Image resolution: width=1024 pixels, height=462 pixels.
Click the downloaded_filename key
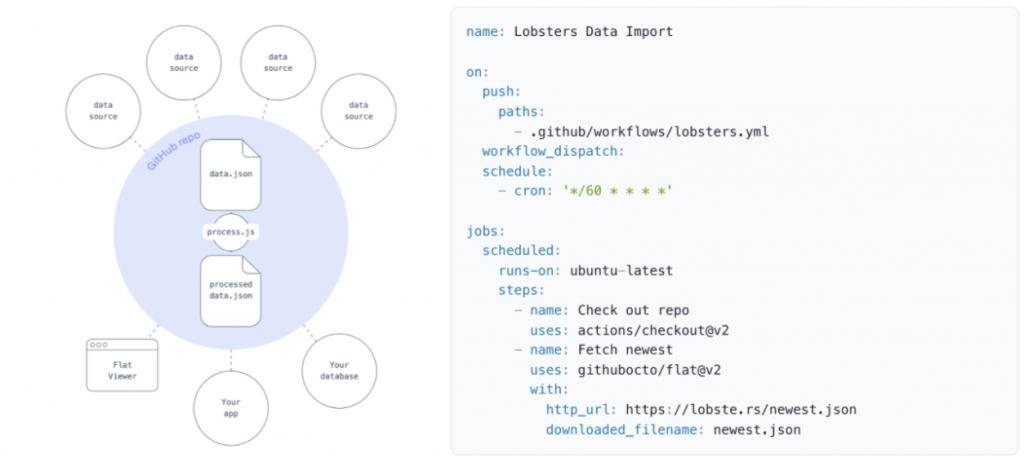coord(626,430)
